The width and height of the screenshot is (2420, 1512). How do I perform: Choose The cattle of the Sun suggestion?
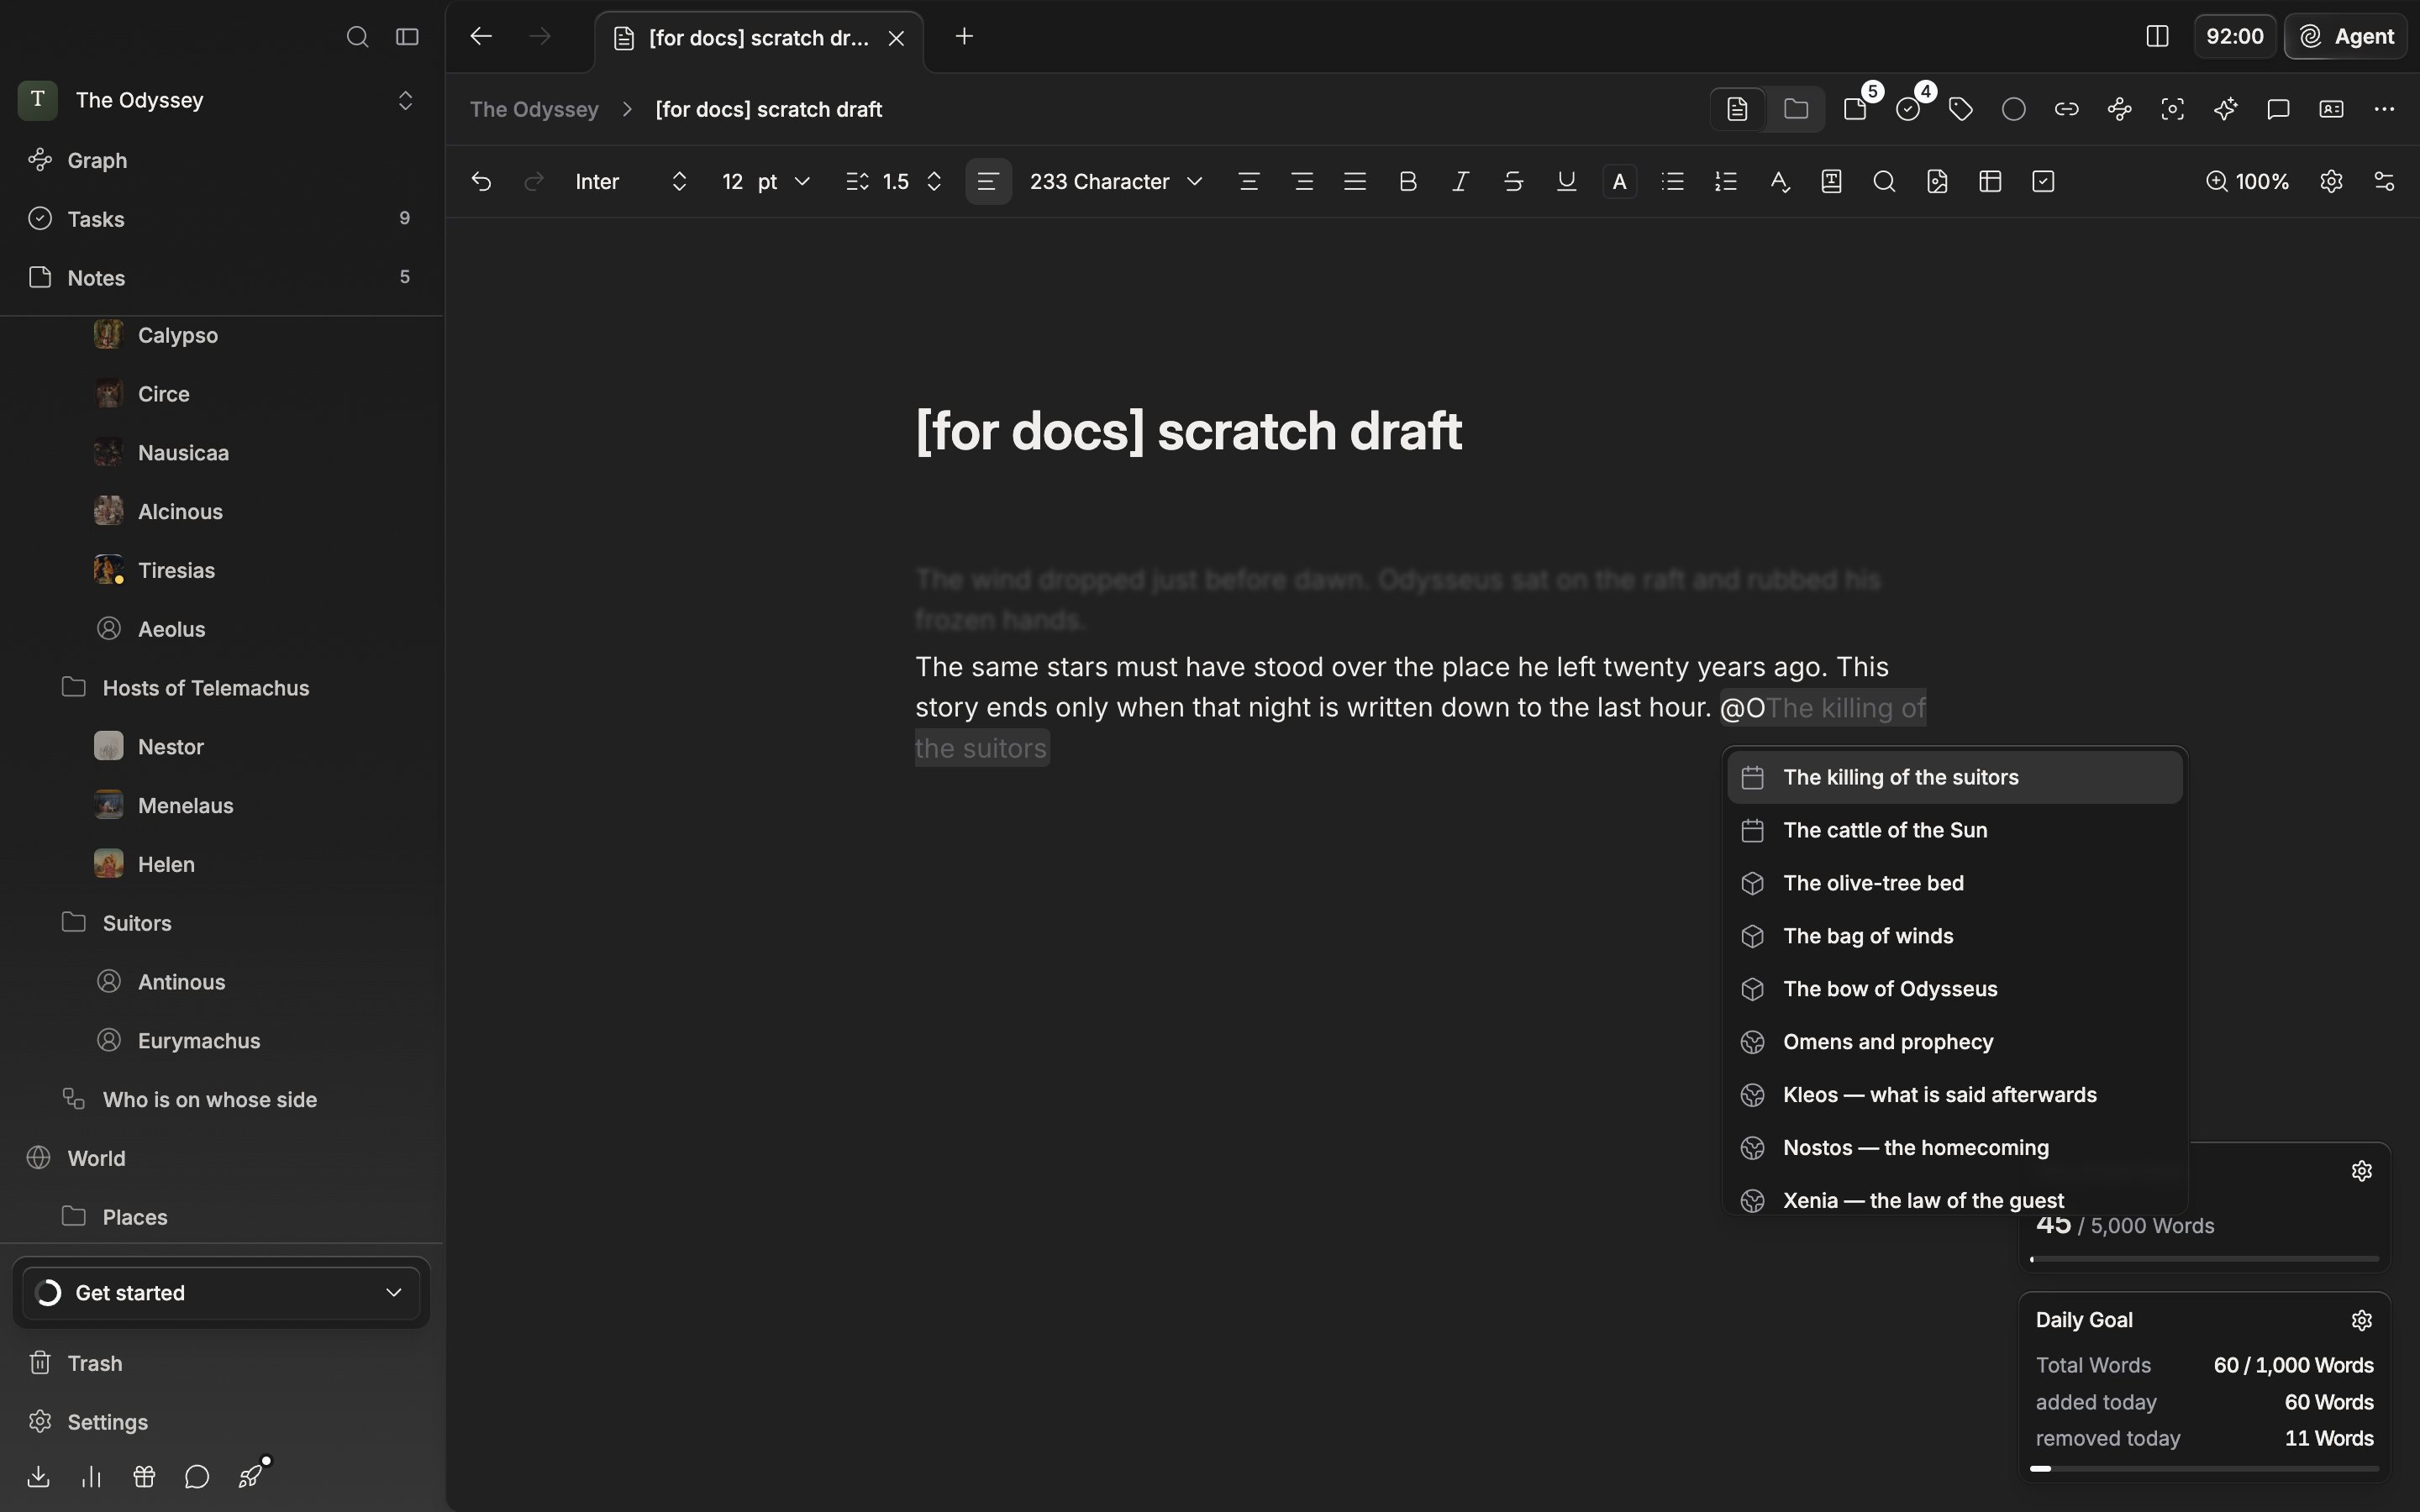(1954, 830)
